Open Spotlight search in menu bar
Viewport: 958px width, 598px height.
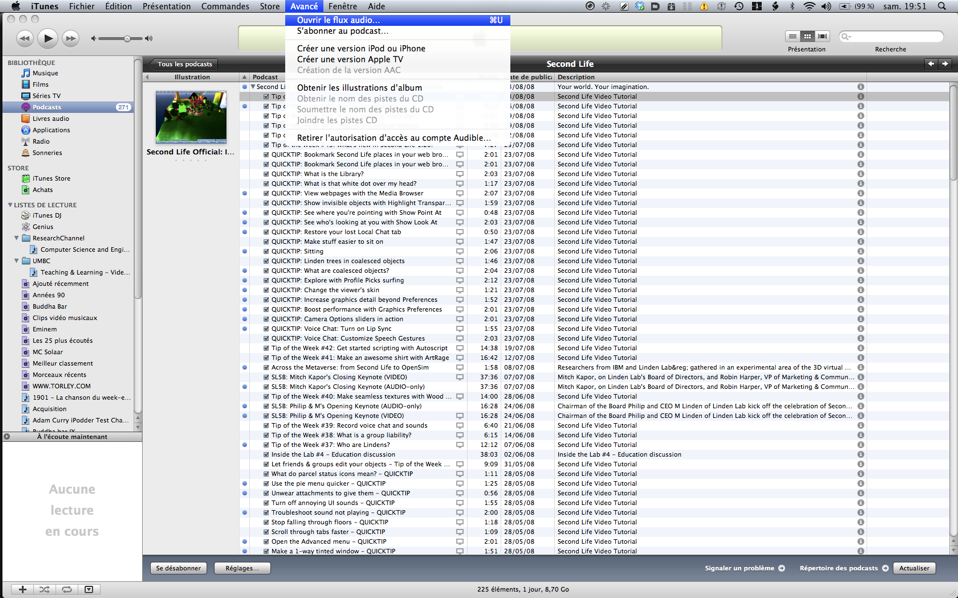point(942,6)
